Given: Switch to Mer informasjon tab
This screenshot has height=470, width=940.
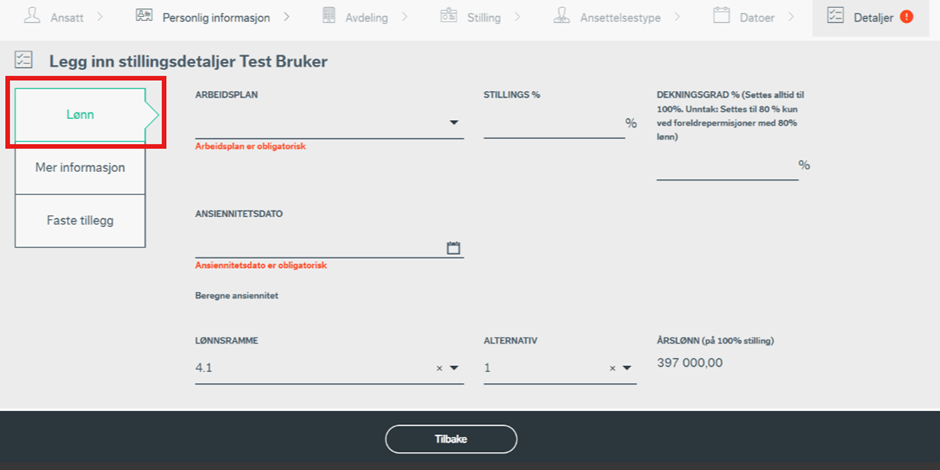Looking at the screenshot, I should point(80,167).
